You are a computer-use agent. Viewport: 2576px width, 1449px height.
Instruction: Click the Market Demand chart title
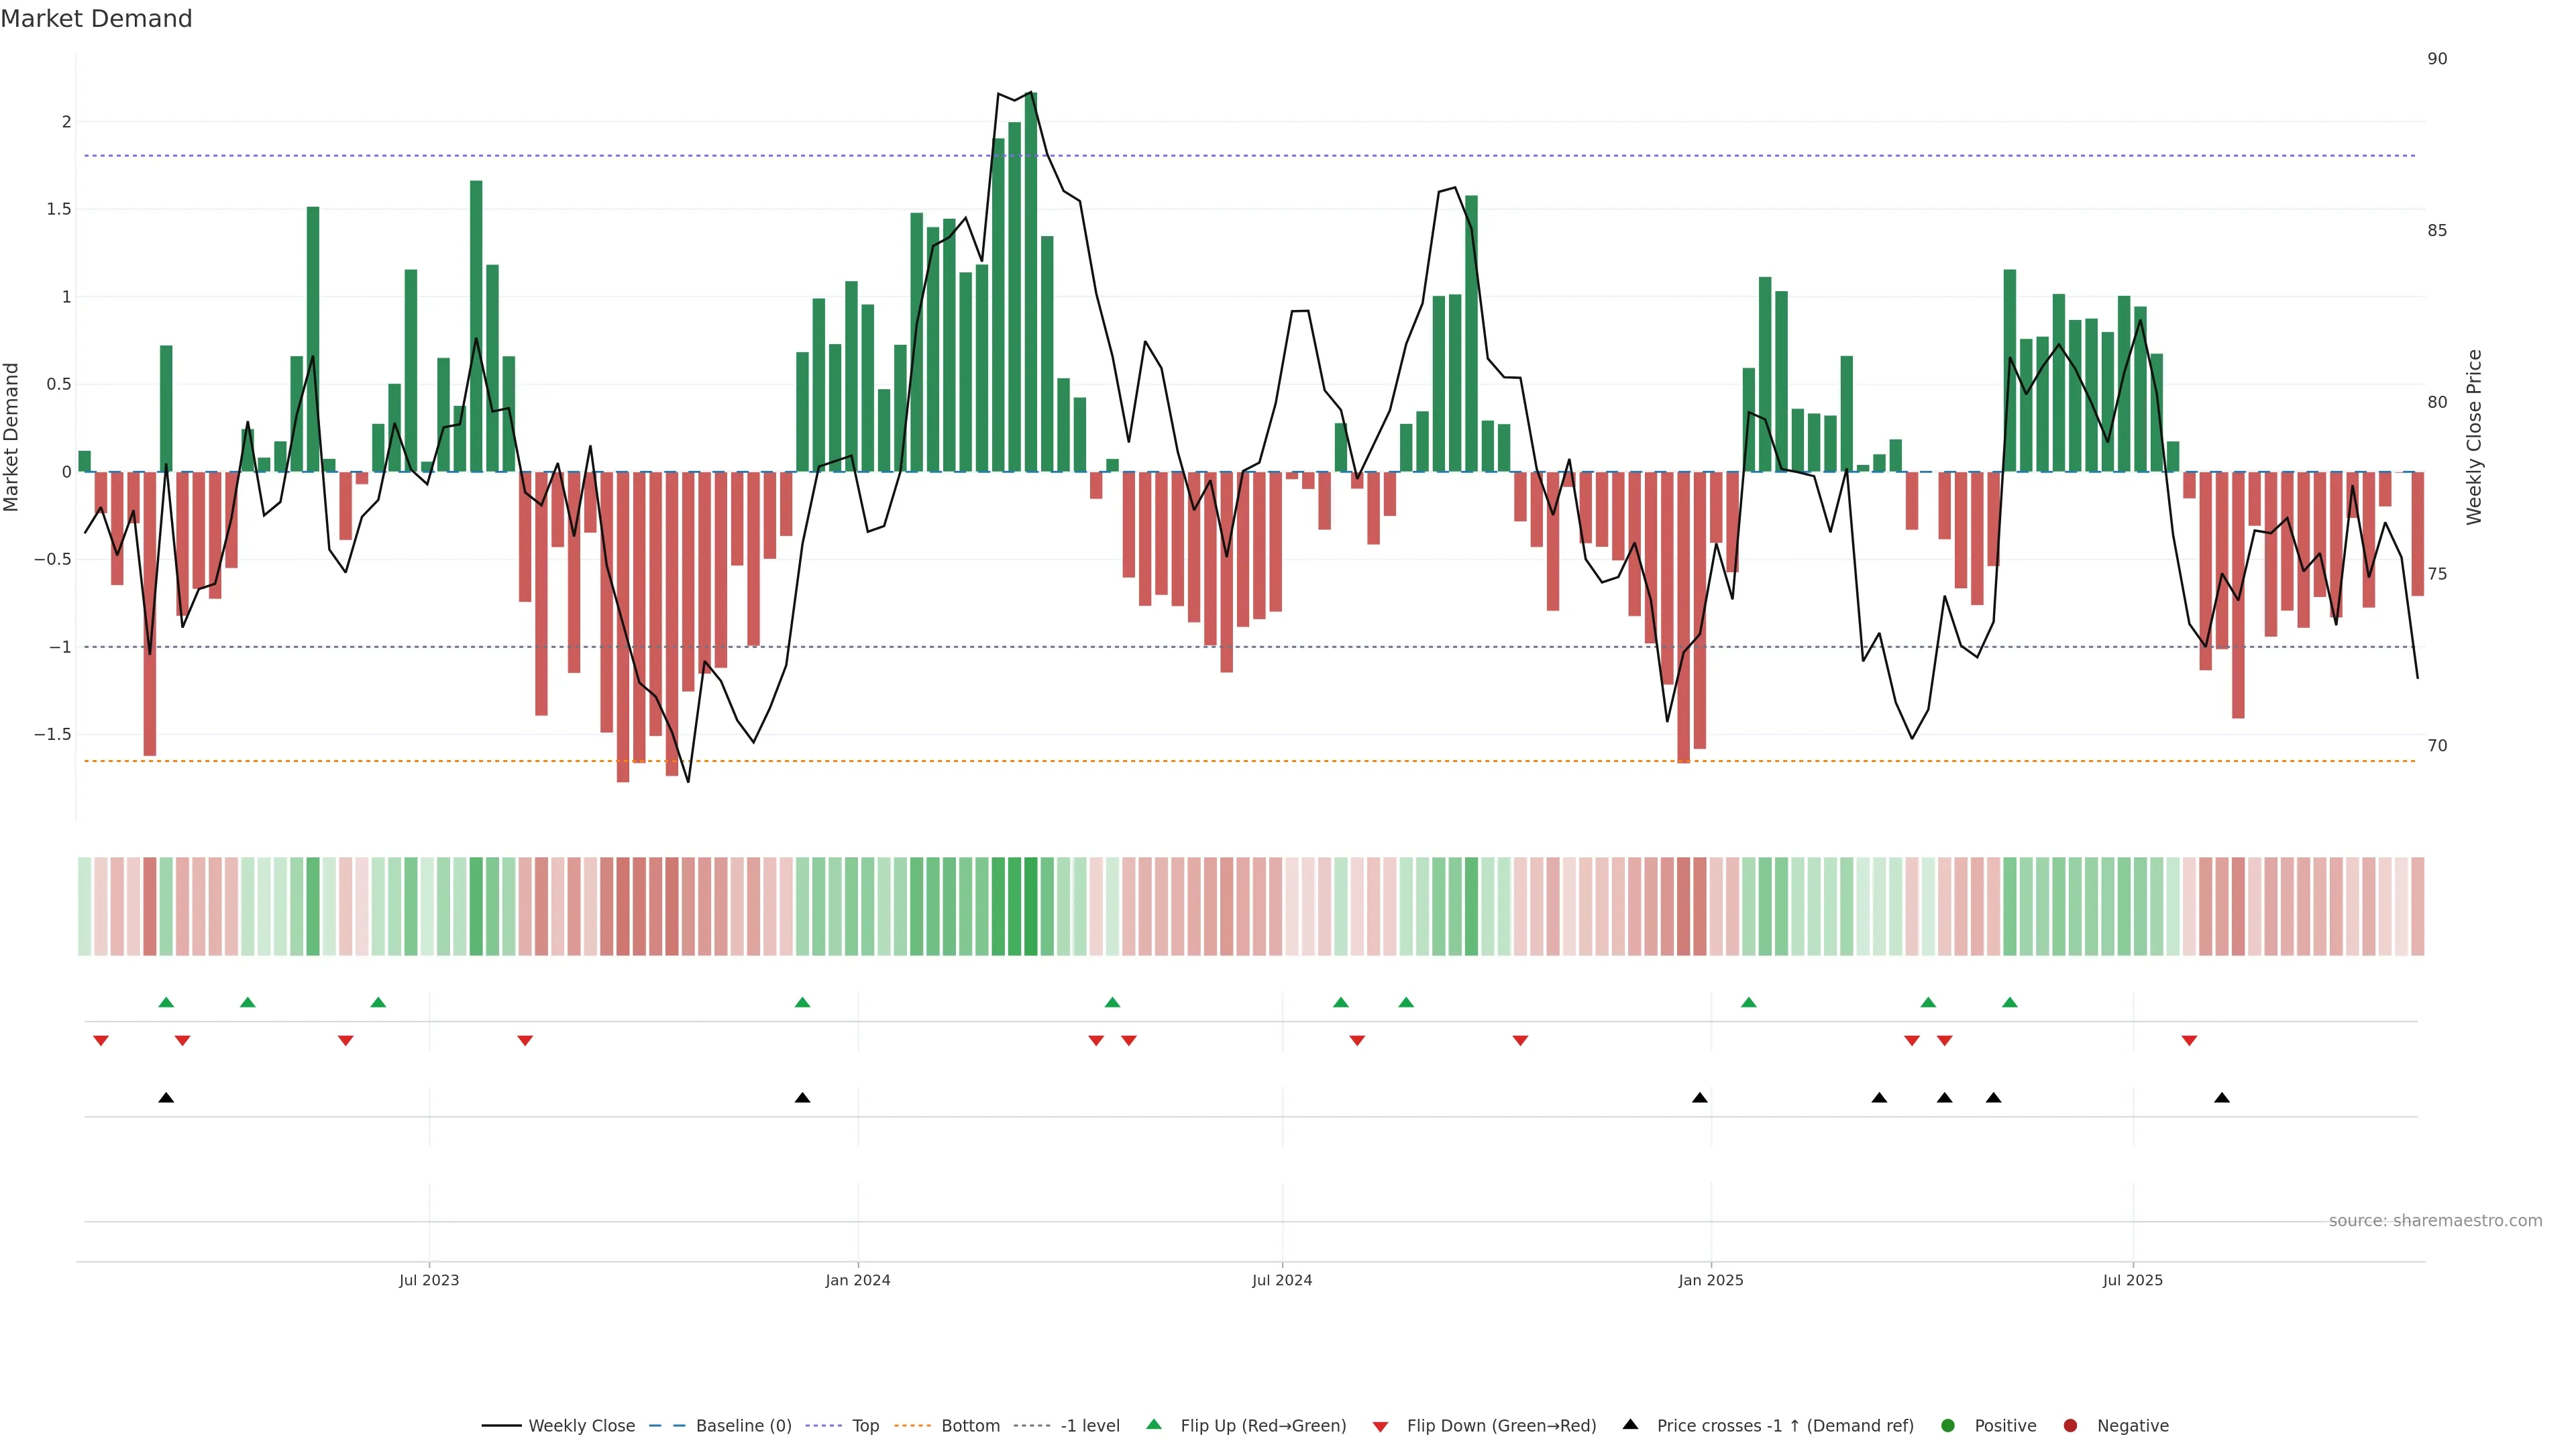point(96,19)
